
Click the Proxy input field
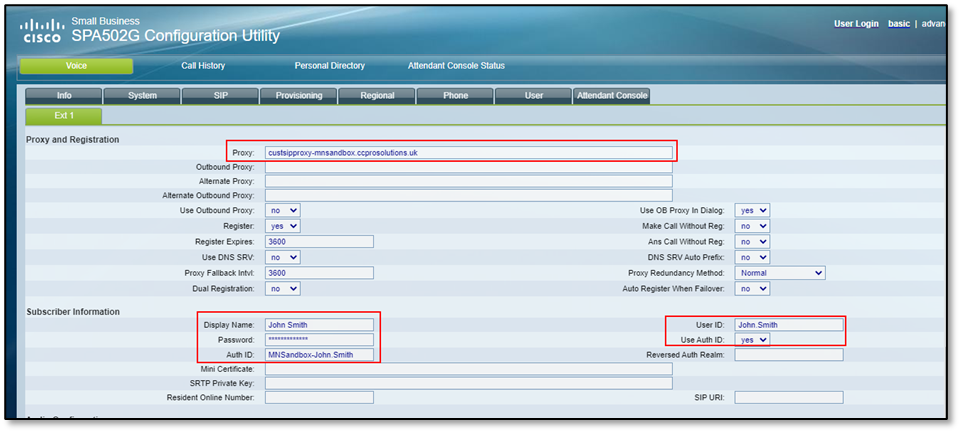click(469, 153)
